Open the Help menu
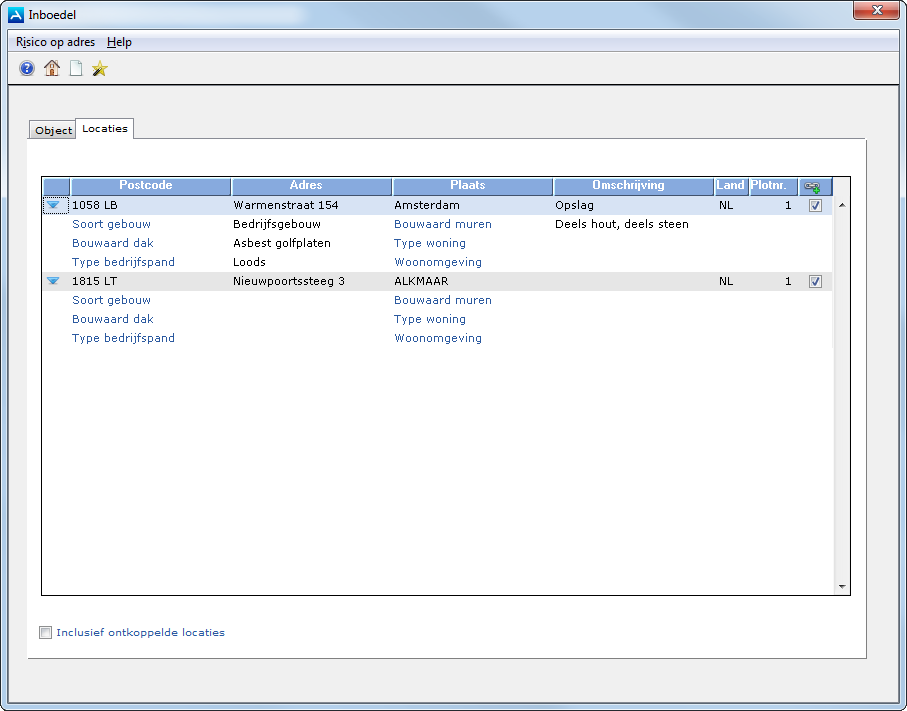907x711 pixels. (x=119, y=42)
